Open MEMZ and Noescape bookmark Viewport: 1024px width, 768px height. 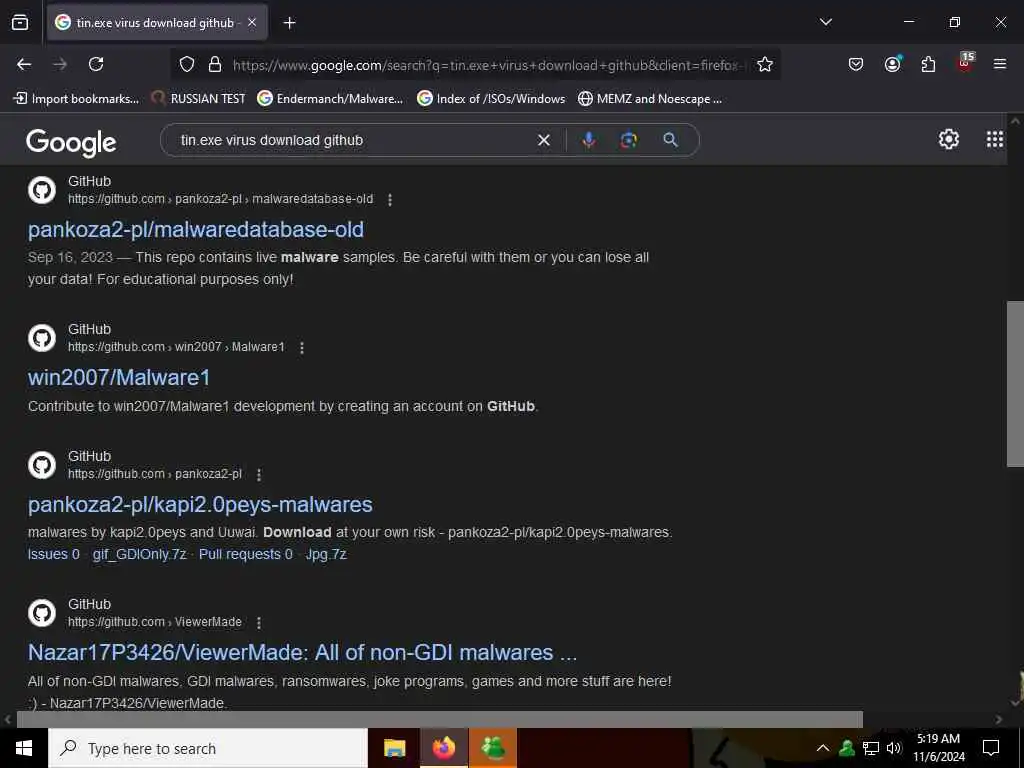pos(650,99)
